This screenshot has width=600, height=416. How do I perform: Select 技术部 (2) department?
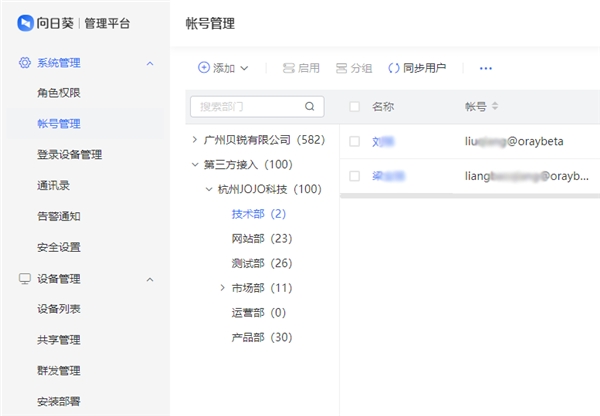click(259, 214)
